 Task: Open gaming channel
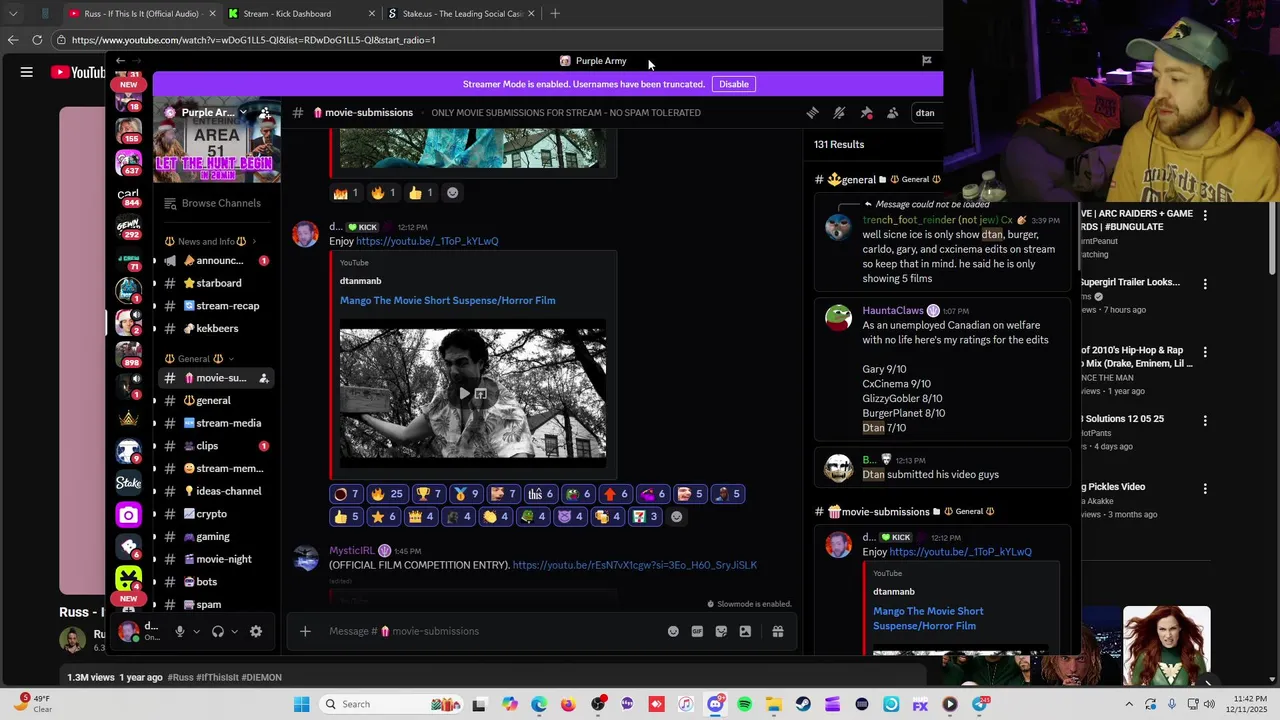[217, 537]
